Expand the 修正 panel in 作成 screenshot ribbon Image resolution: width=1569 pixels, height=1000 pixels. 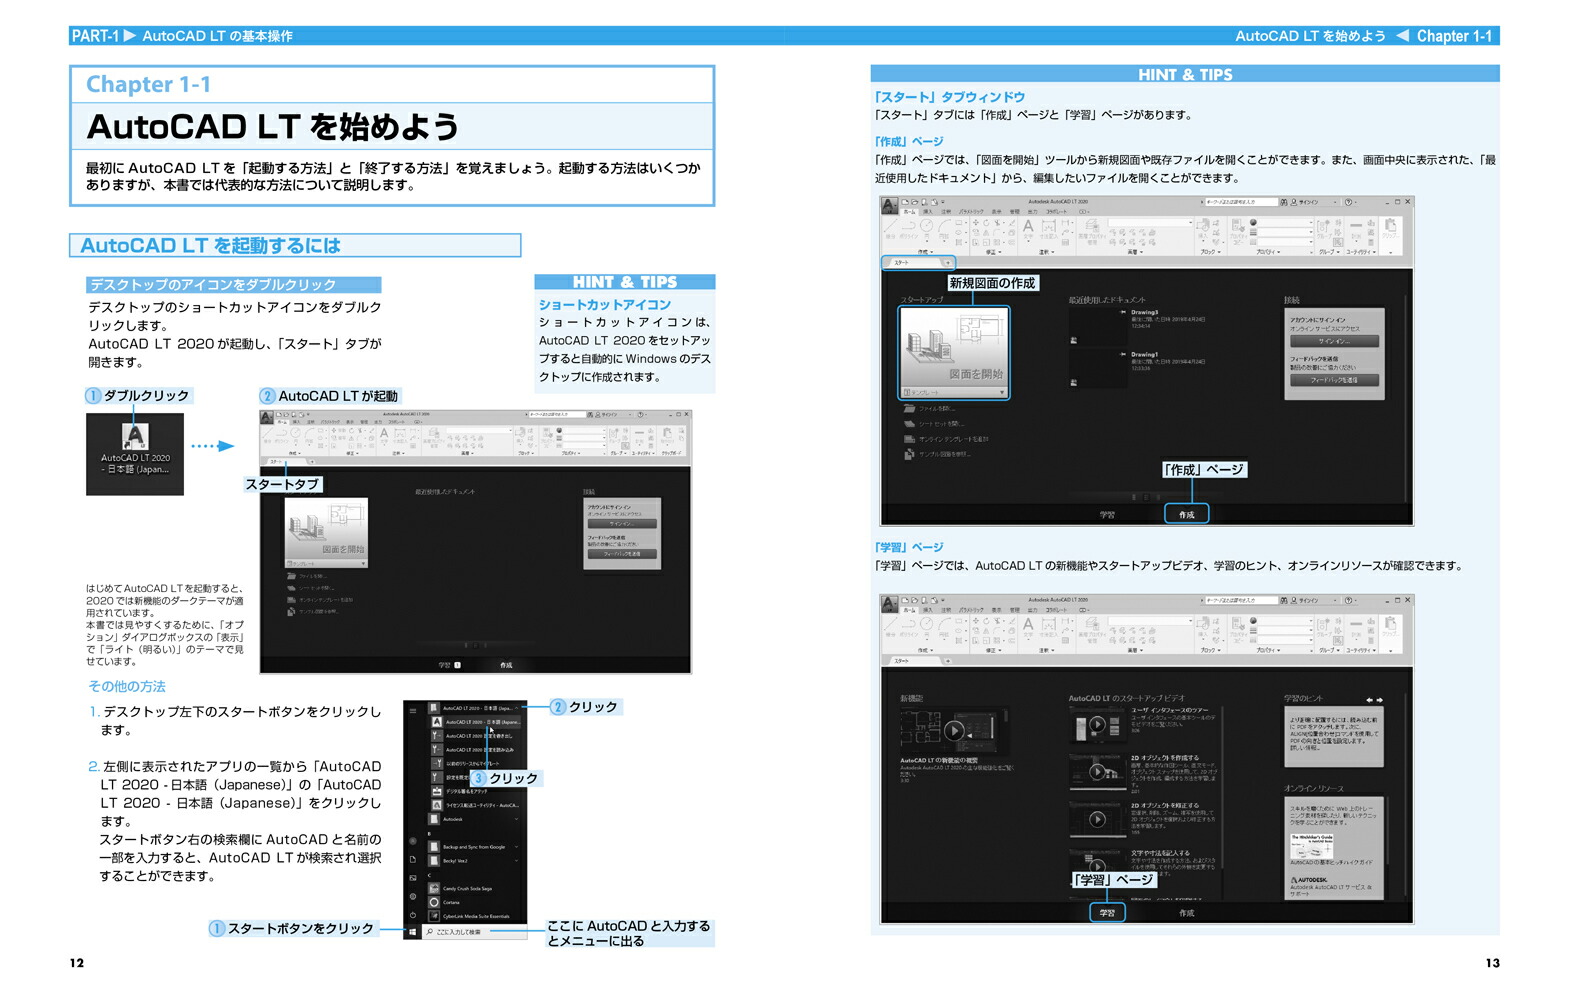(993, 252)
